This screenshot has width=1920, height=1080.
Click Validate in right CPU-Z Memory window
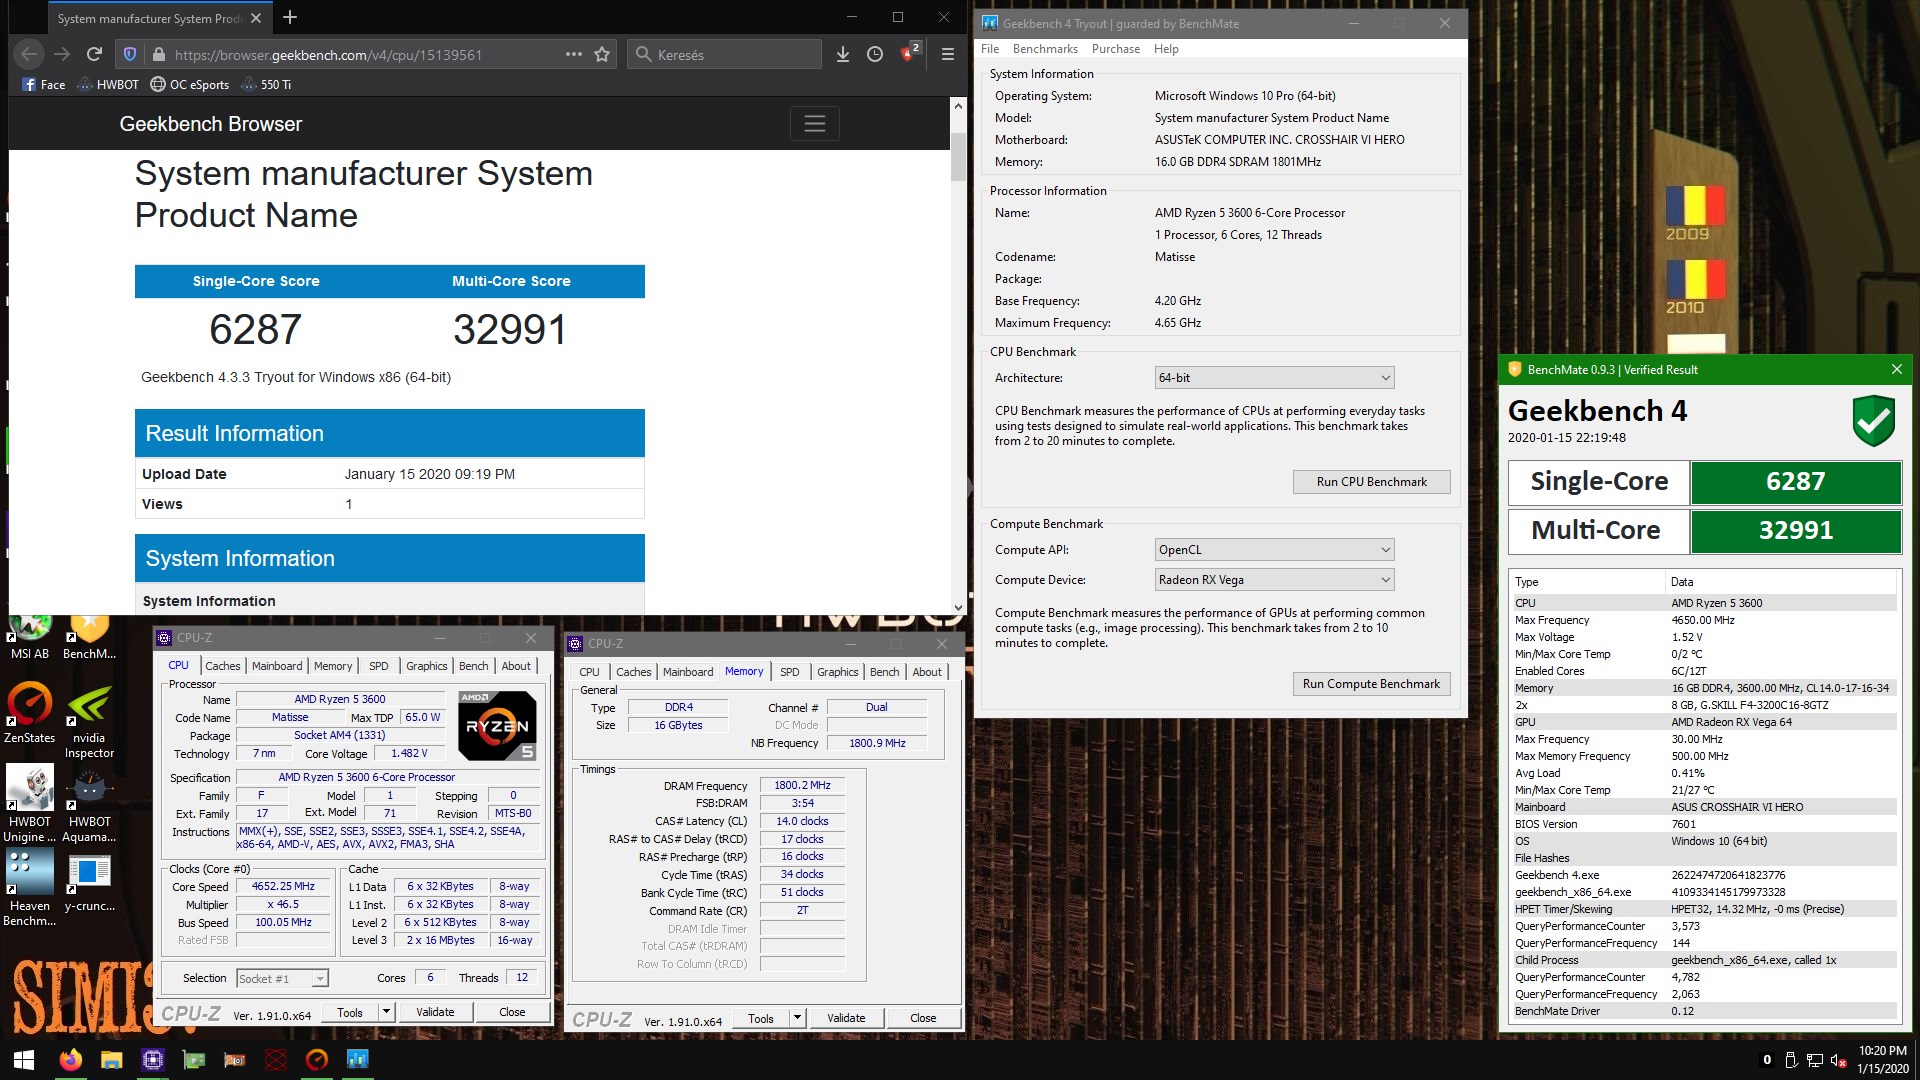click(x=846, y=1018)
